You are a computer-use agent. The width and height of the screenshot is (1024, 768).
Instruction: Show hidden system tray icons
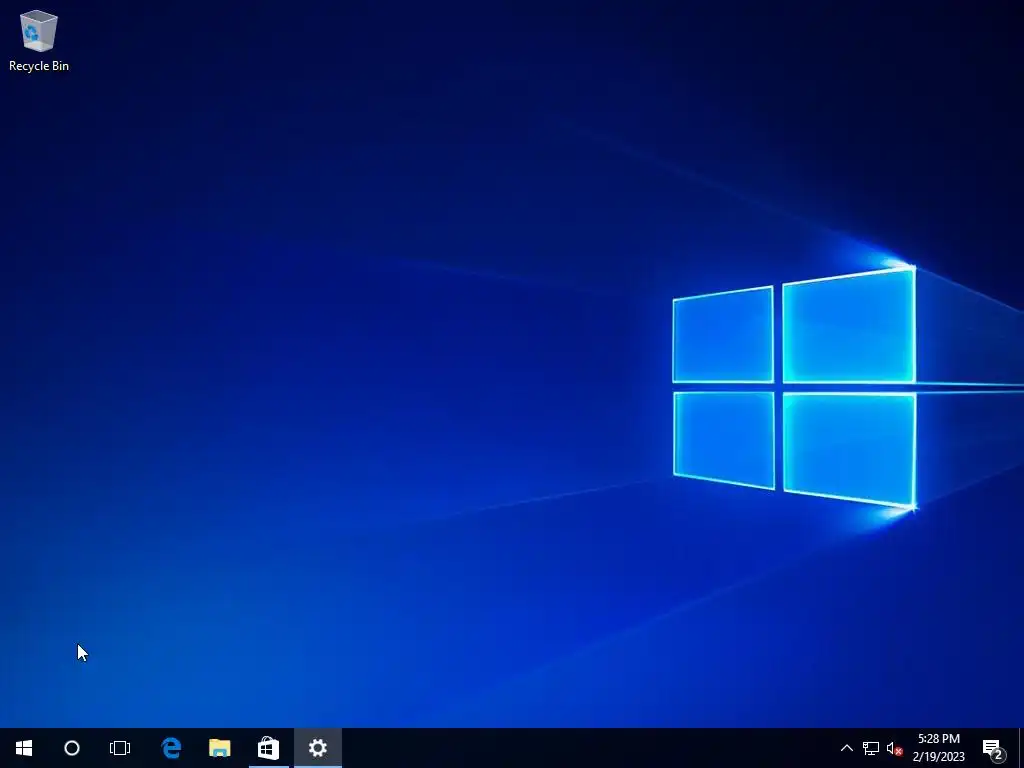(846, 748)
